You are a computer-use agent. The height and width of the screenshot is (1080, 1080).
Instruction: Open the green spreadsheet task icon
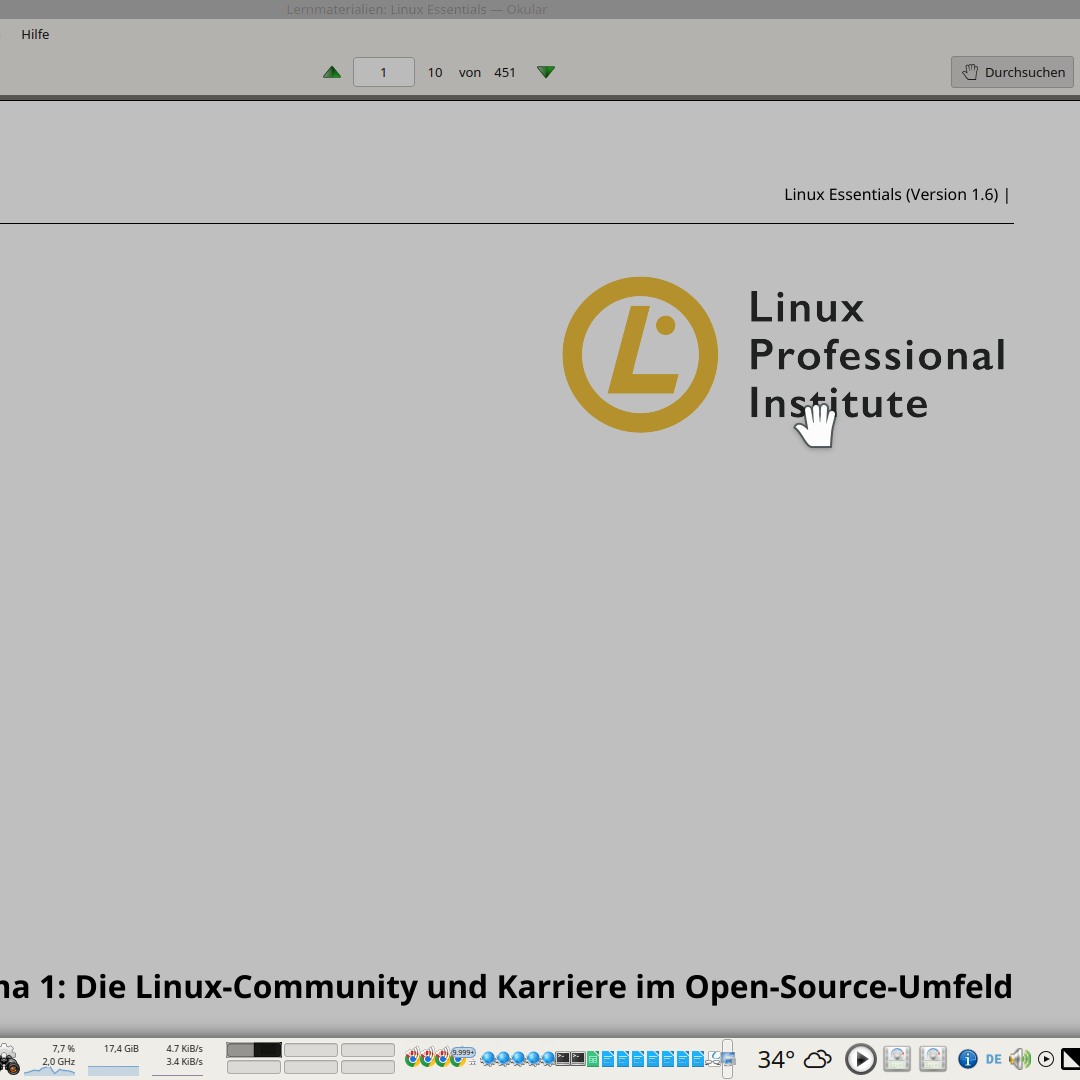[593, 1059]
